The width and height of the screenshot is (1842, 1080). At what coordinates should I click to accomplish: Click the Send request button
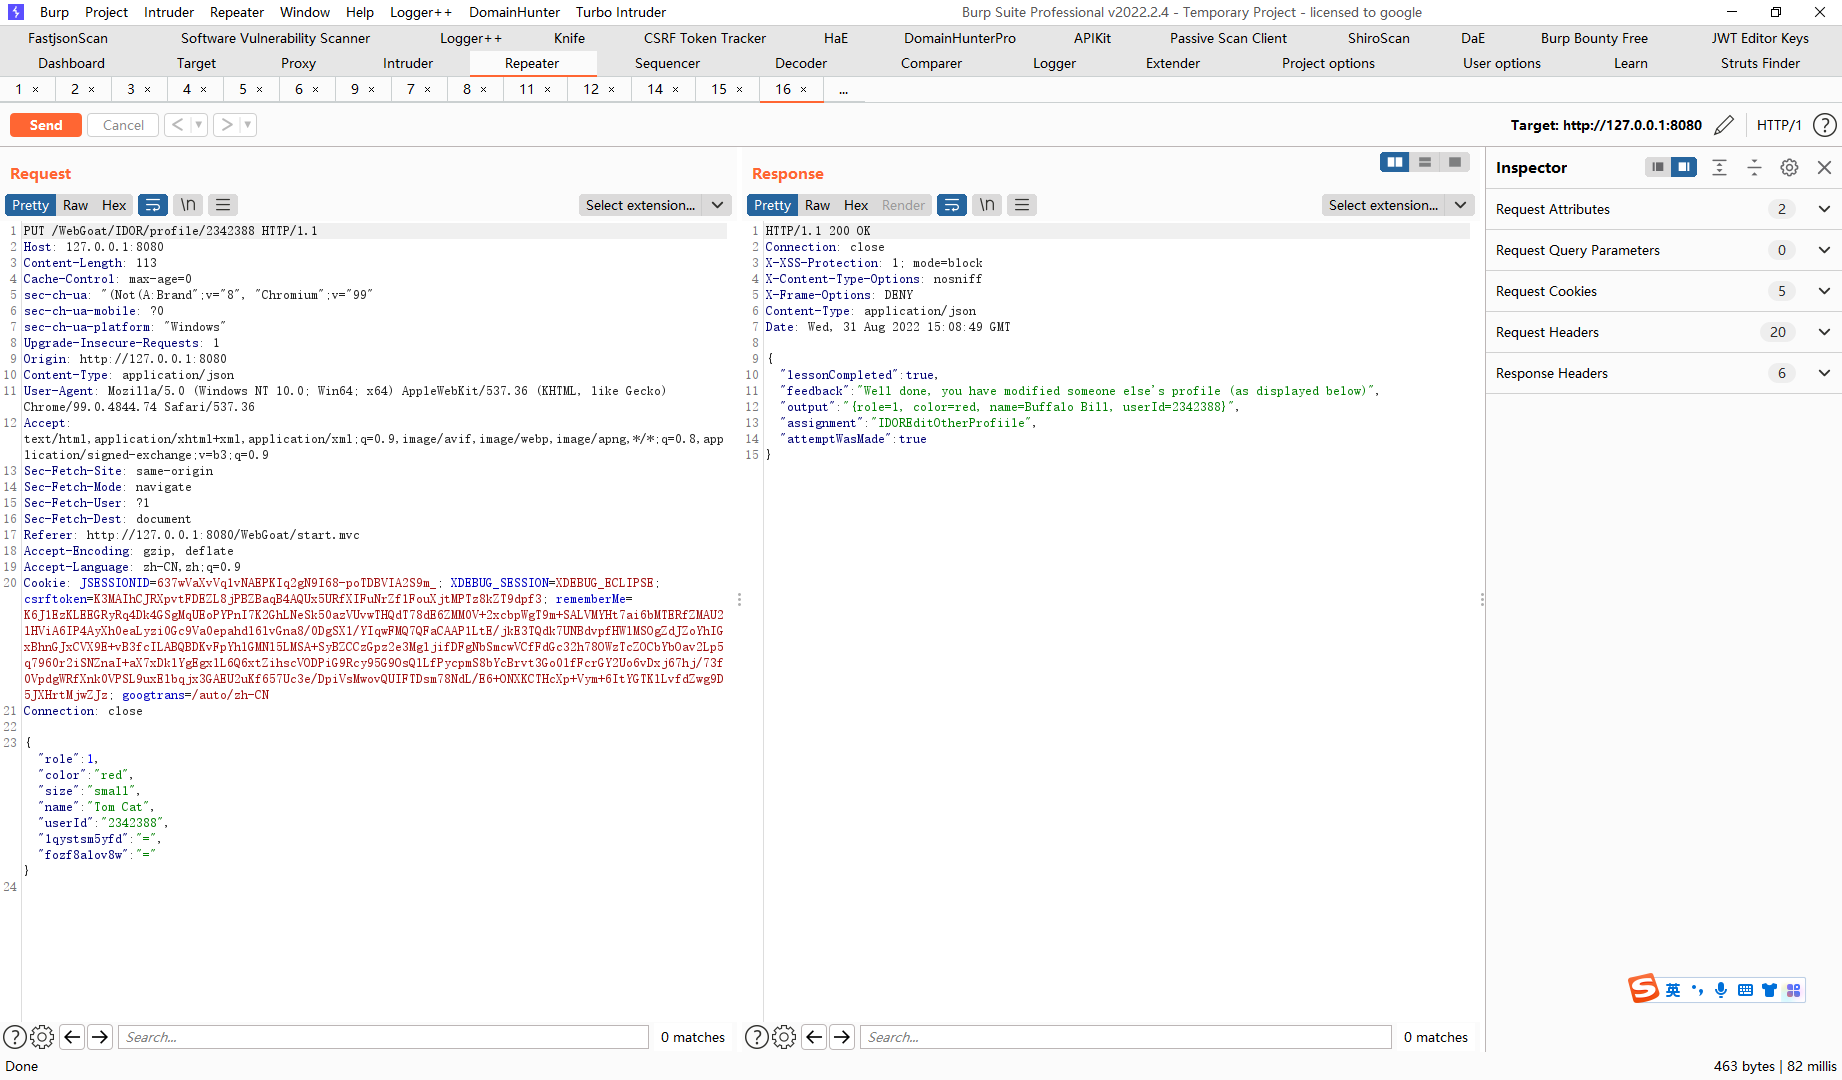coord(46,125)
